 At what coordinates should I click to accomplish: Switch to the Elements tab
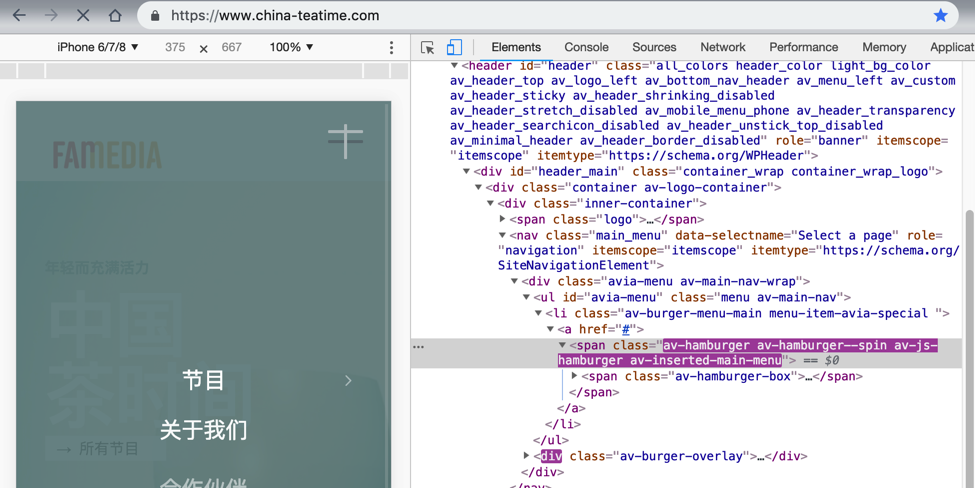(516, 47)
